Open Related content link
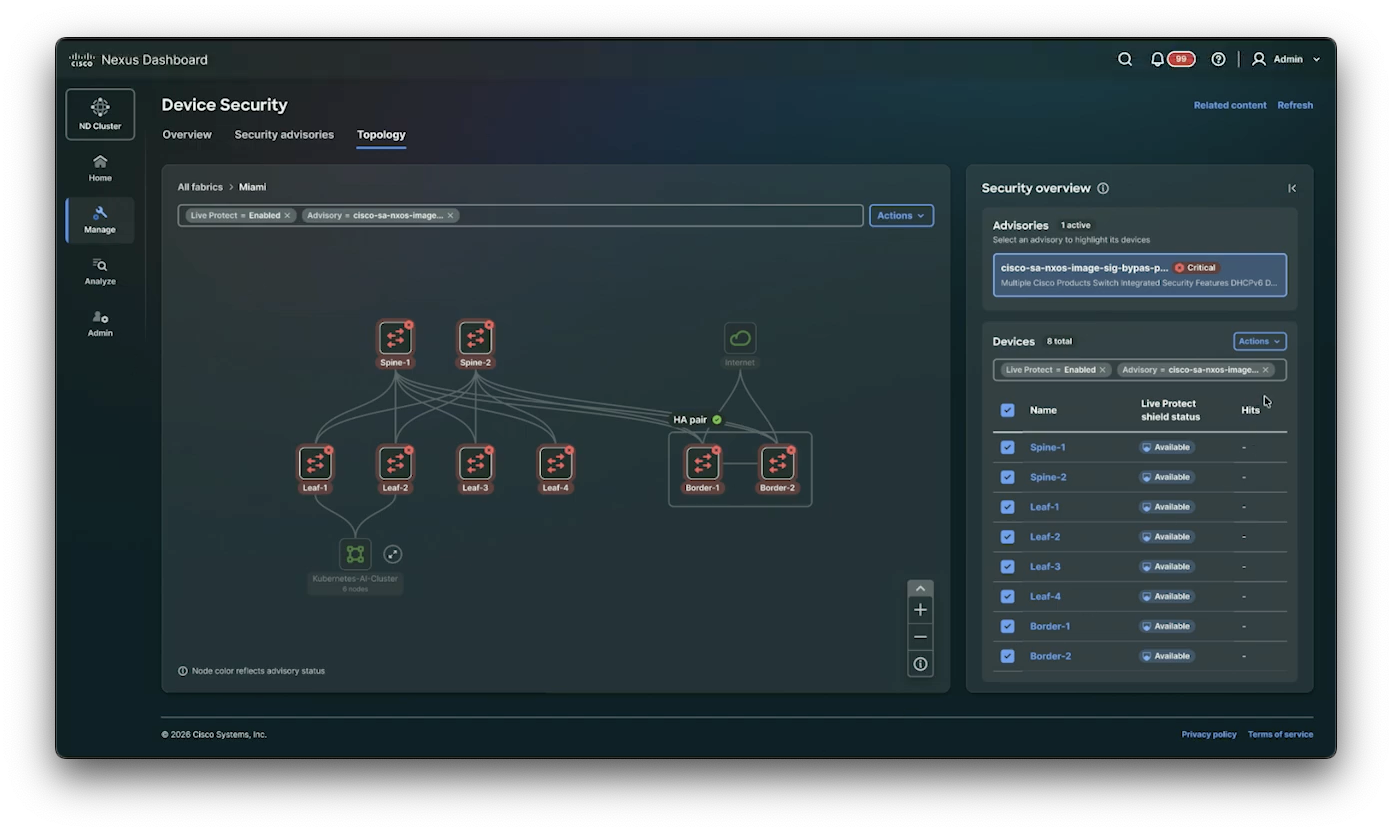Screen dimensions: 1392x832 coord(1230,105)
